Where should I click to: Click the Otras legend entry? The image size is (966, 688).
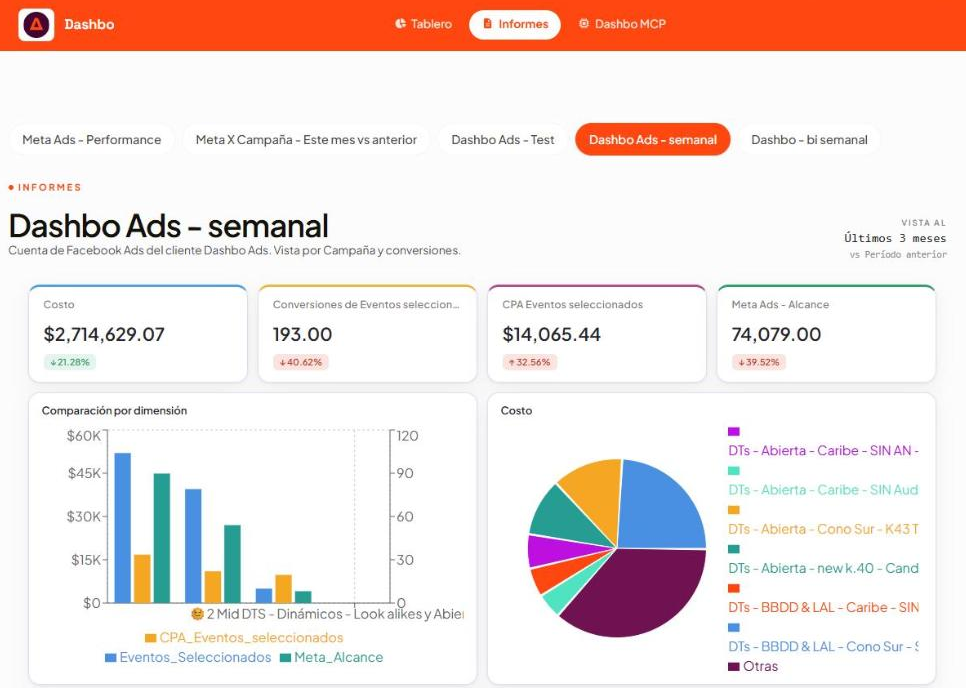[753, 666]
